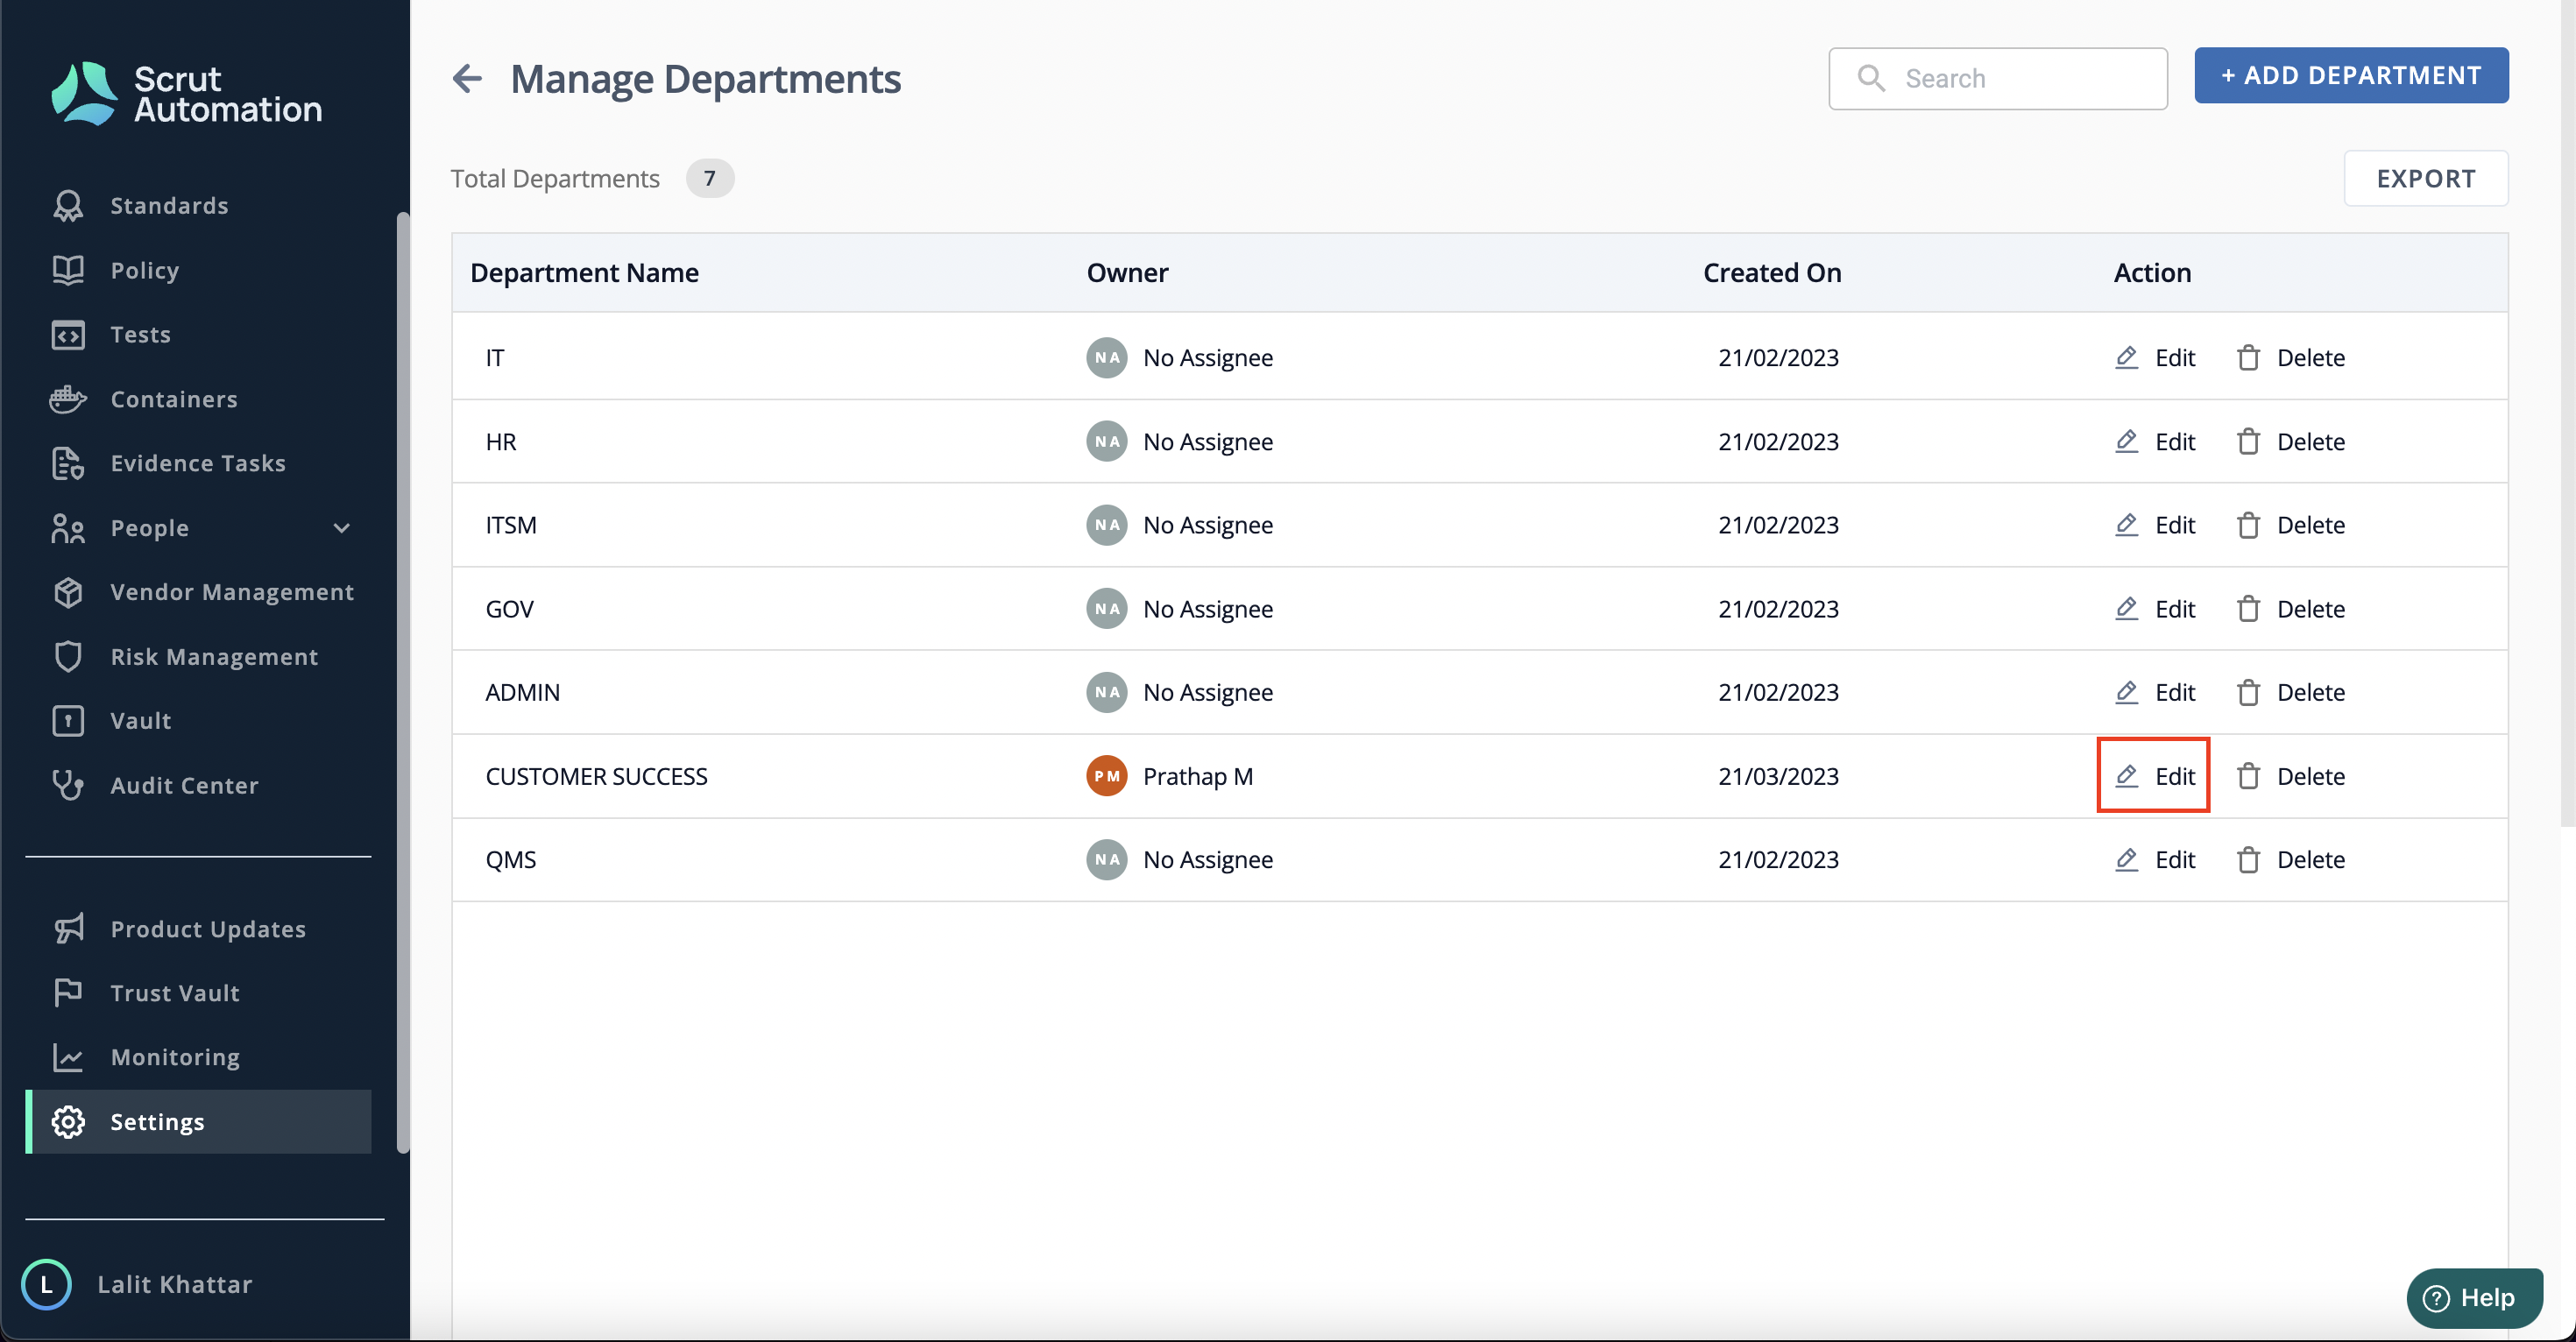This screenshot has height=1342, width=2576.
Task: Click the Tests code icon
Action: click(x=68, y=334)
